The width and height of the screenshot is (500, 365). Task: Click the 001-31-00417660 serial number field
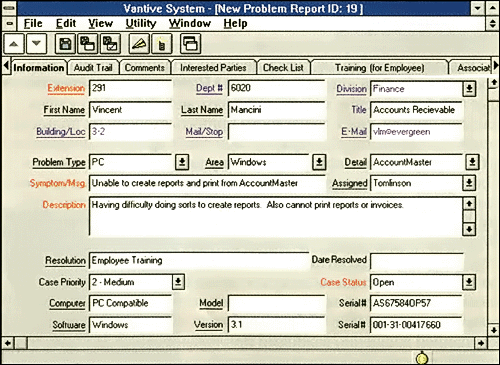coord(417,325)
